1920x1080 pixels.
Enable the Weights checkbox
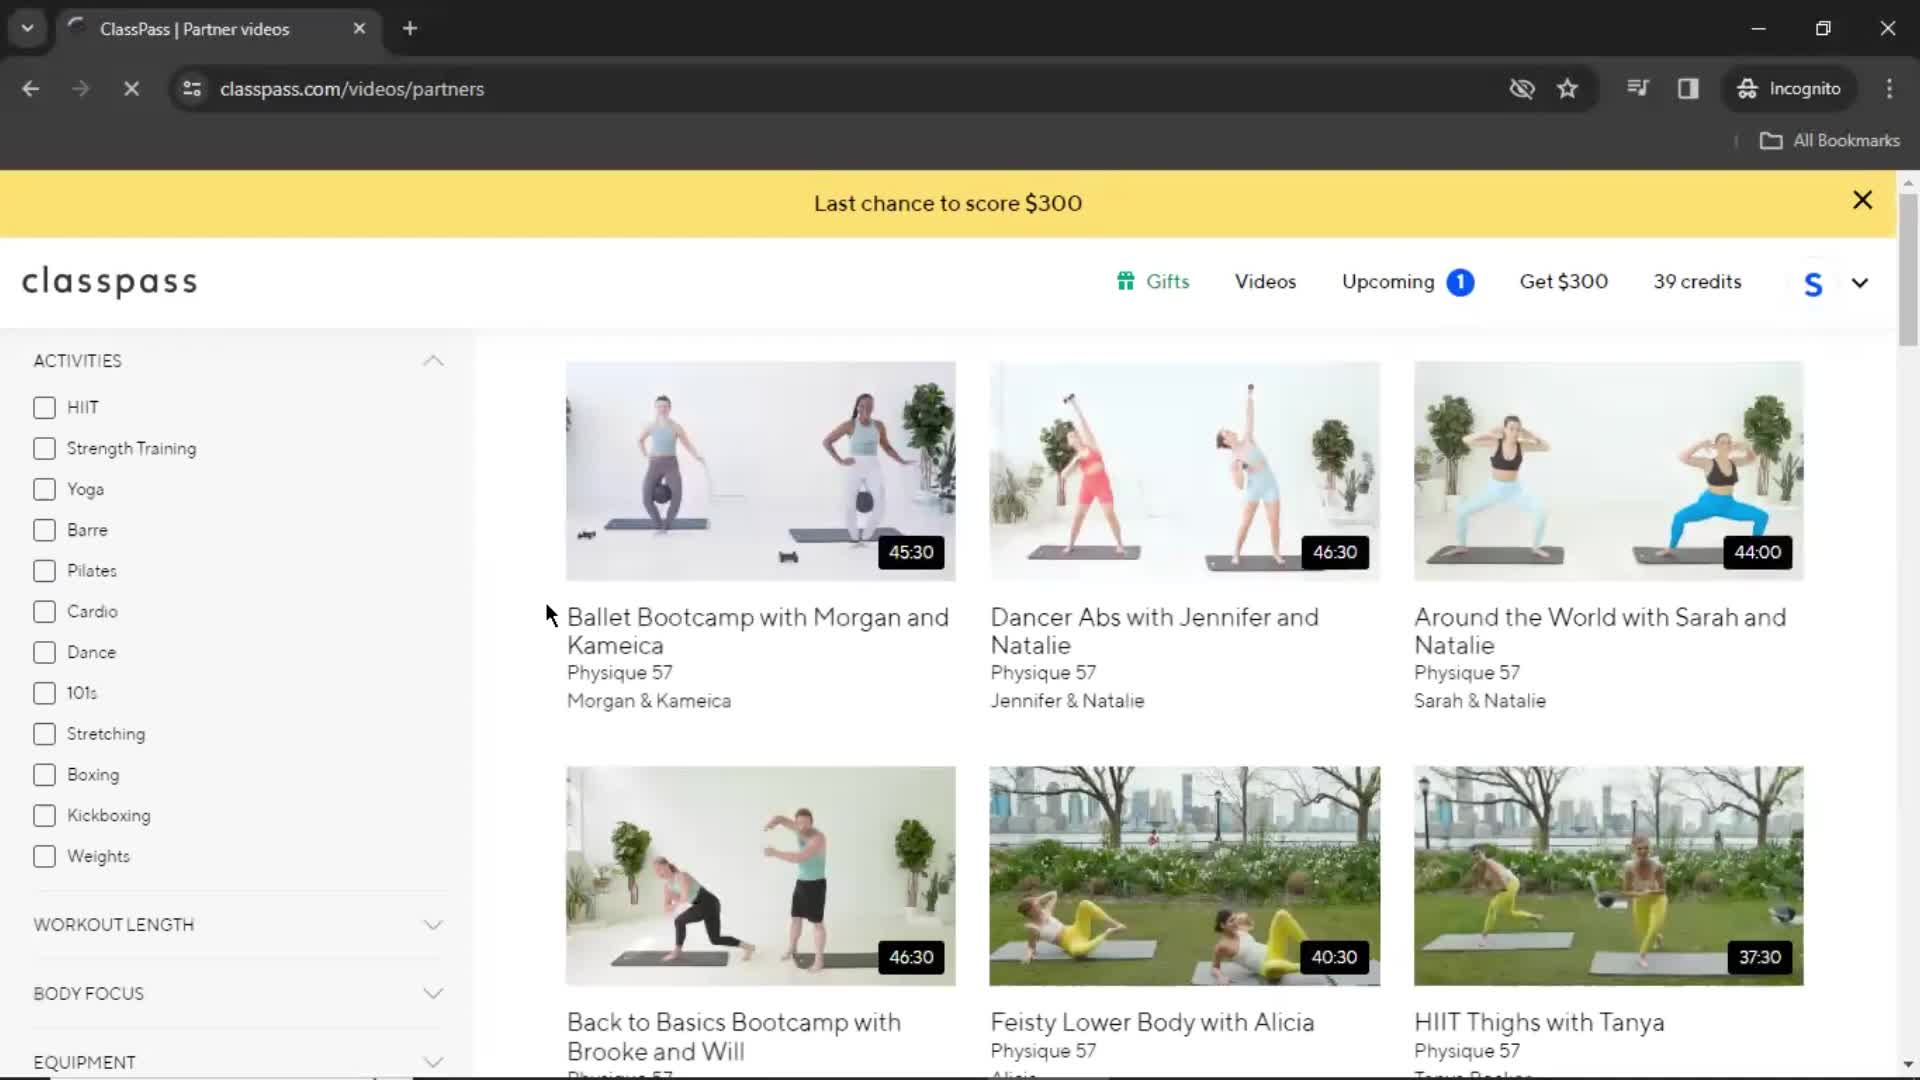(x=44, y=857)
